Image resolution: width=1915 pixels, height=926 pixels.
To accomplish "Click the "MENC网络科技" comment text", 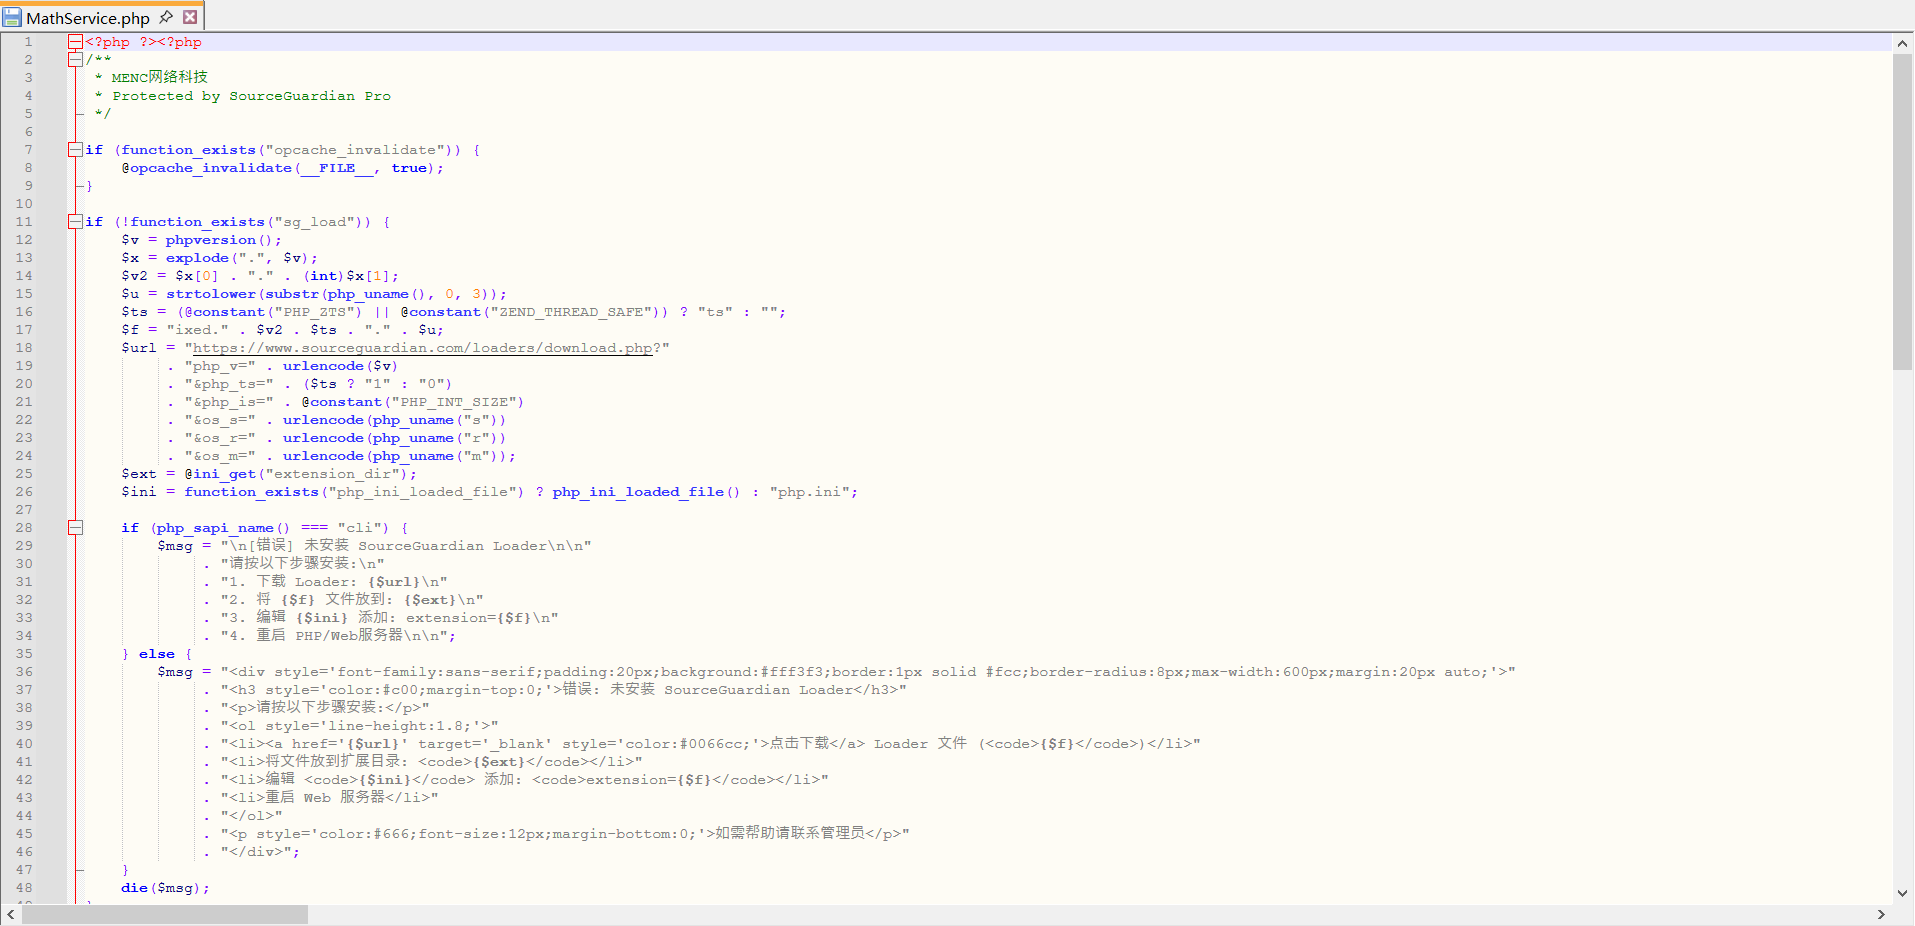I will [160, 78].
